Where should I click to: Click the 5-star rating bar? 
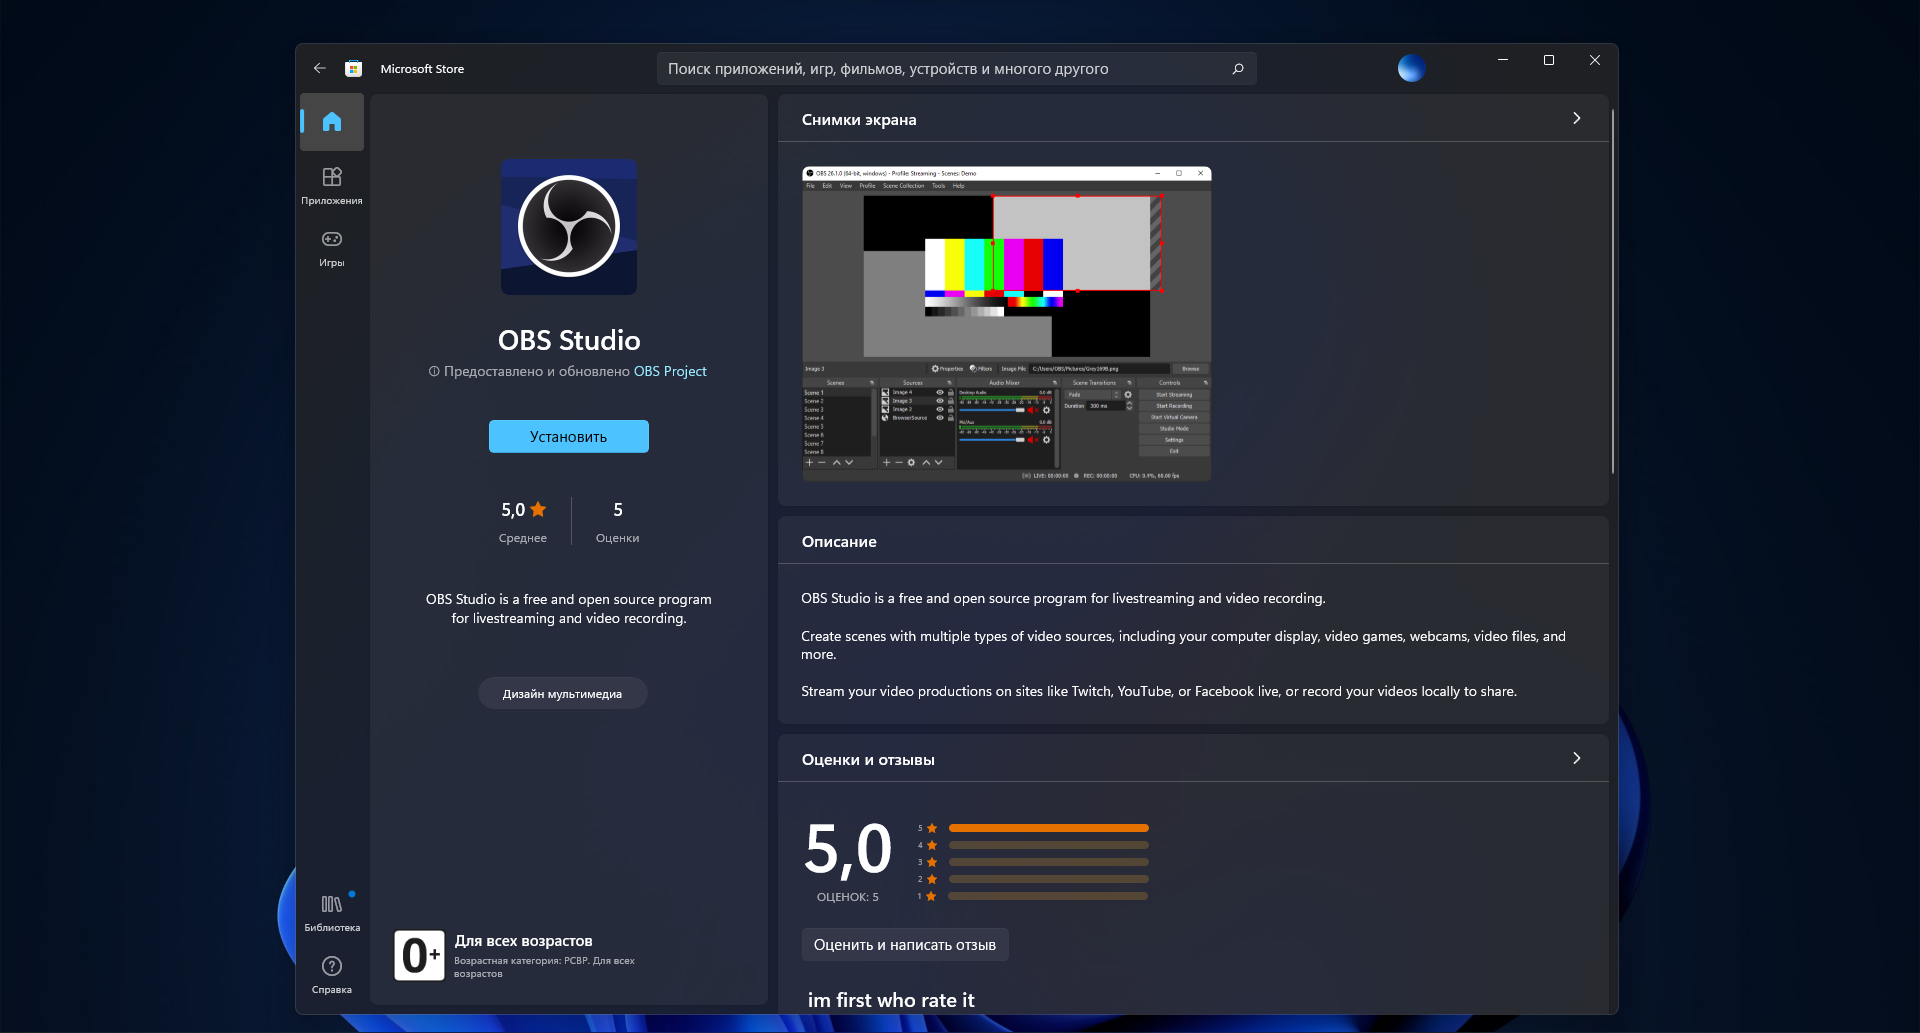1048,828
